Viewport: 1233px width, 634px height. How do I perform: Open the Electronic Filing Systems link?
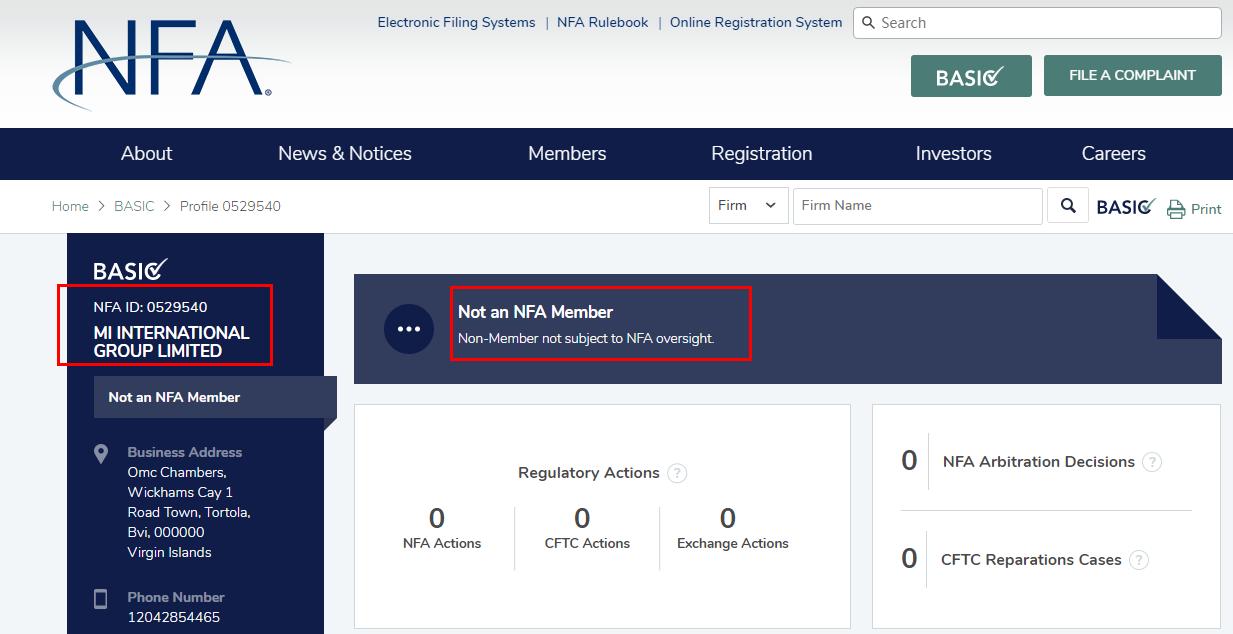pyautogui.click(x=456, y=22)
